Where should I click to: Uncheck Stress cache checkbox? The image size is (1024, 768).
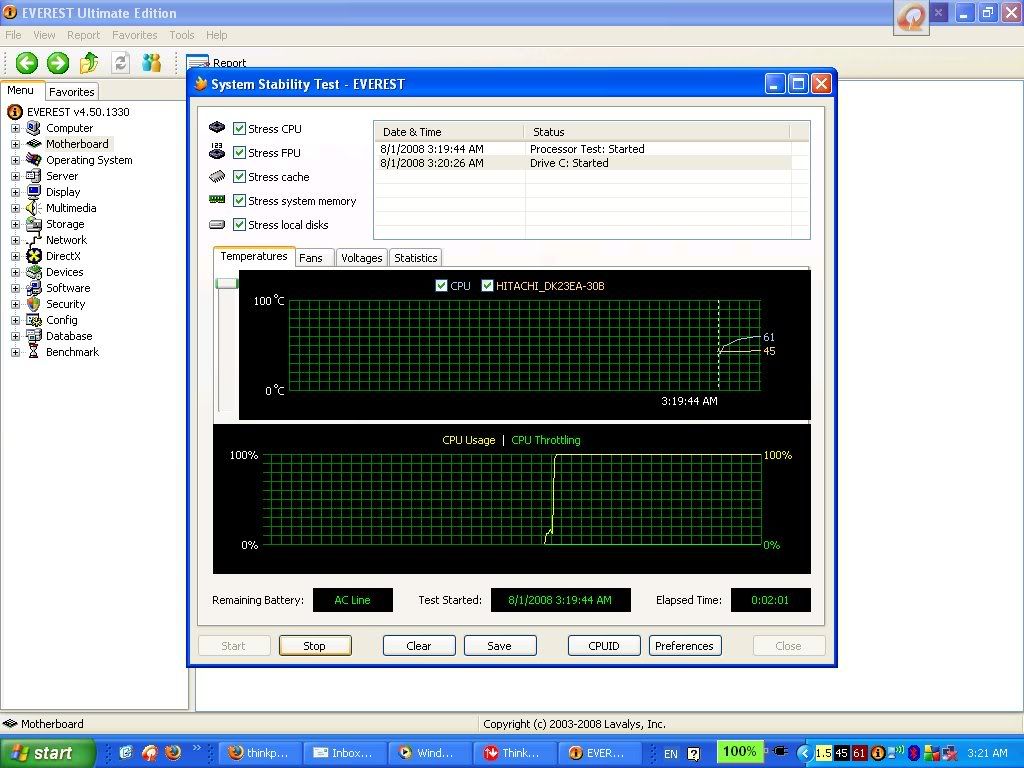(240, 177)
